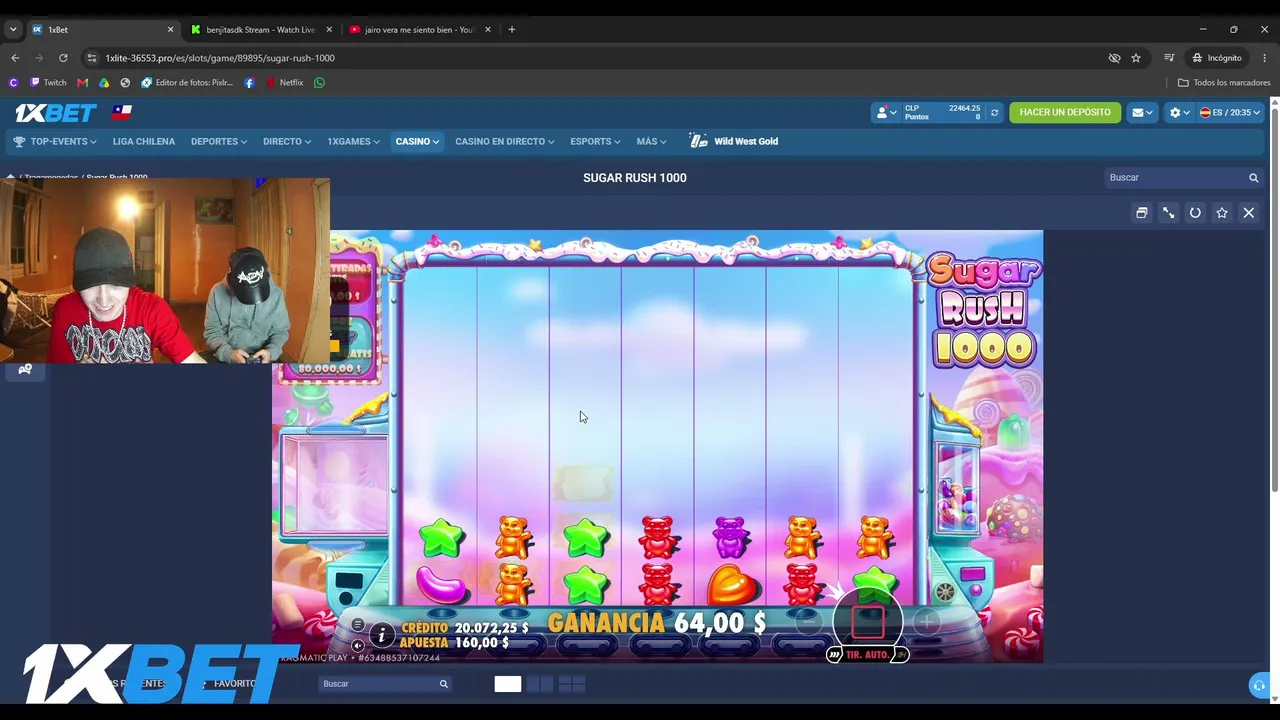Click the magnifier icon in the top search

(x=1253, y=178)
